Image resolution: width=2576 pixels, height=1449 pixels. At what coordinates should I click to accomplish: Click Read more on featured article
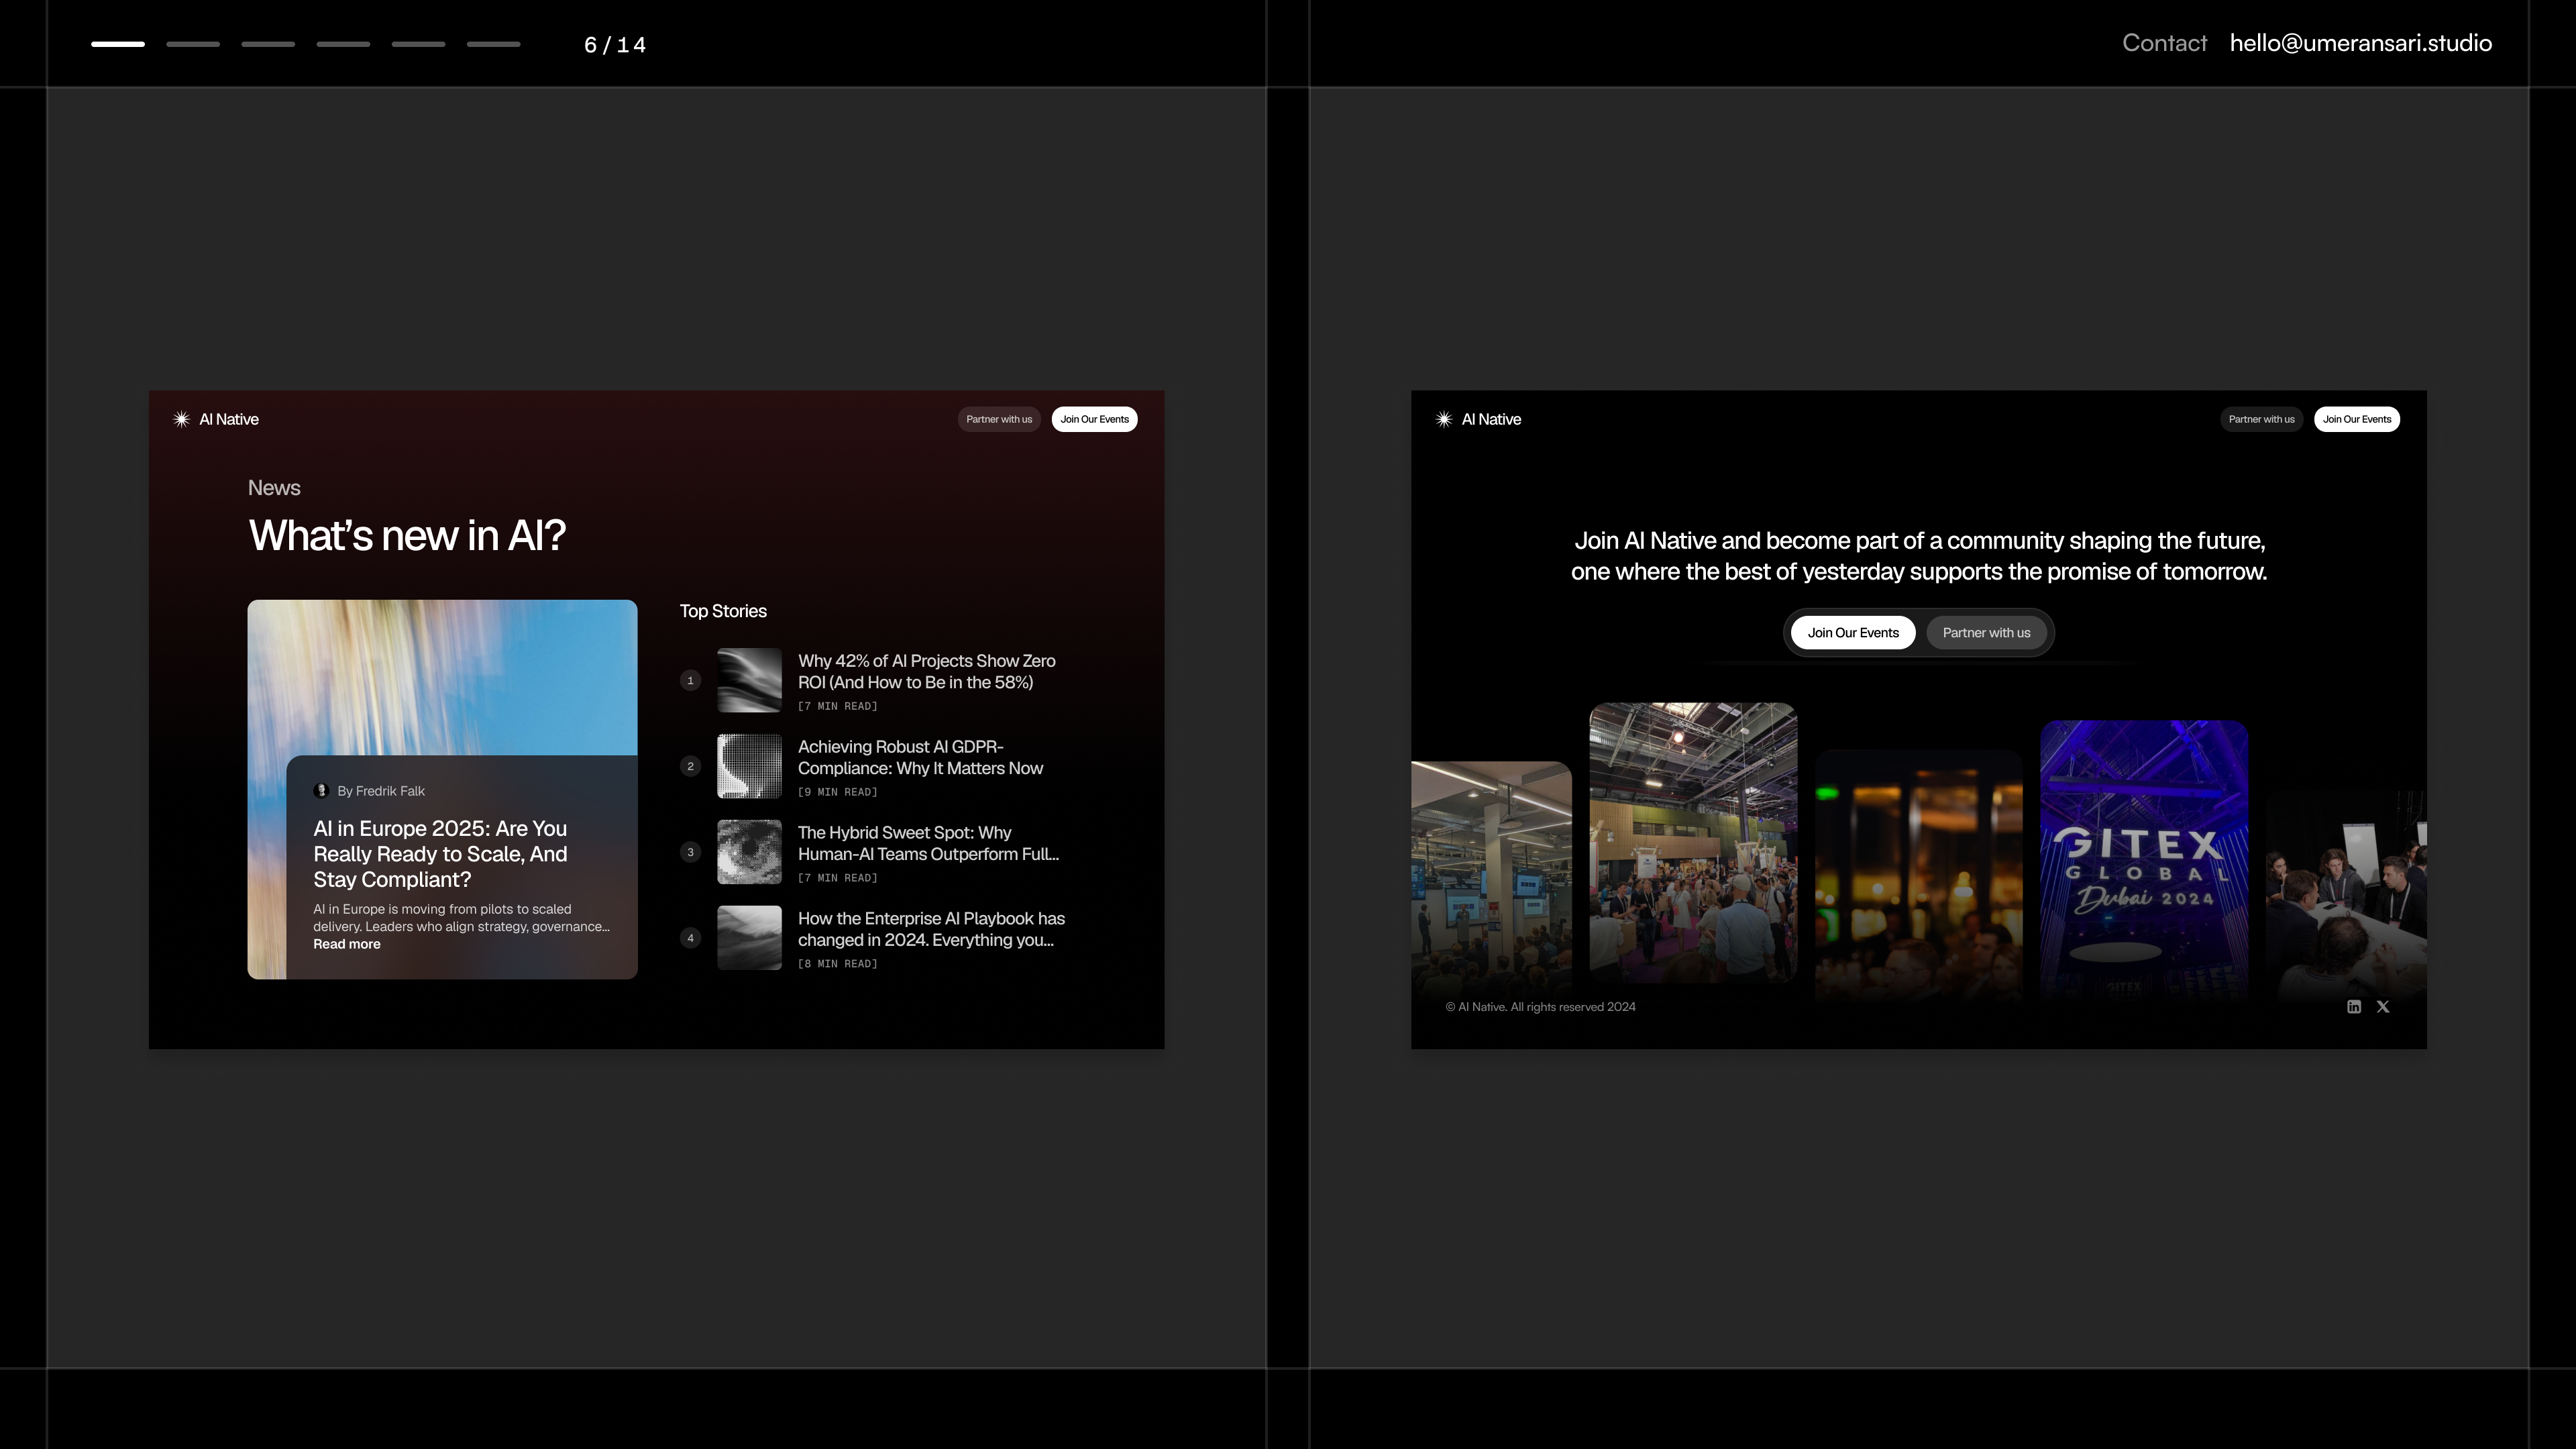(x=346, y=944)
